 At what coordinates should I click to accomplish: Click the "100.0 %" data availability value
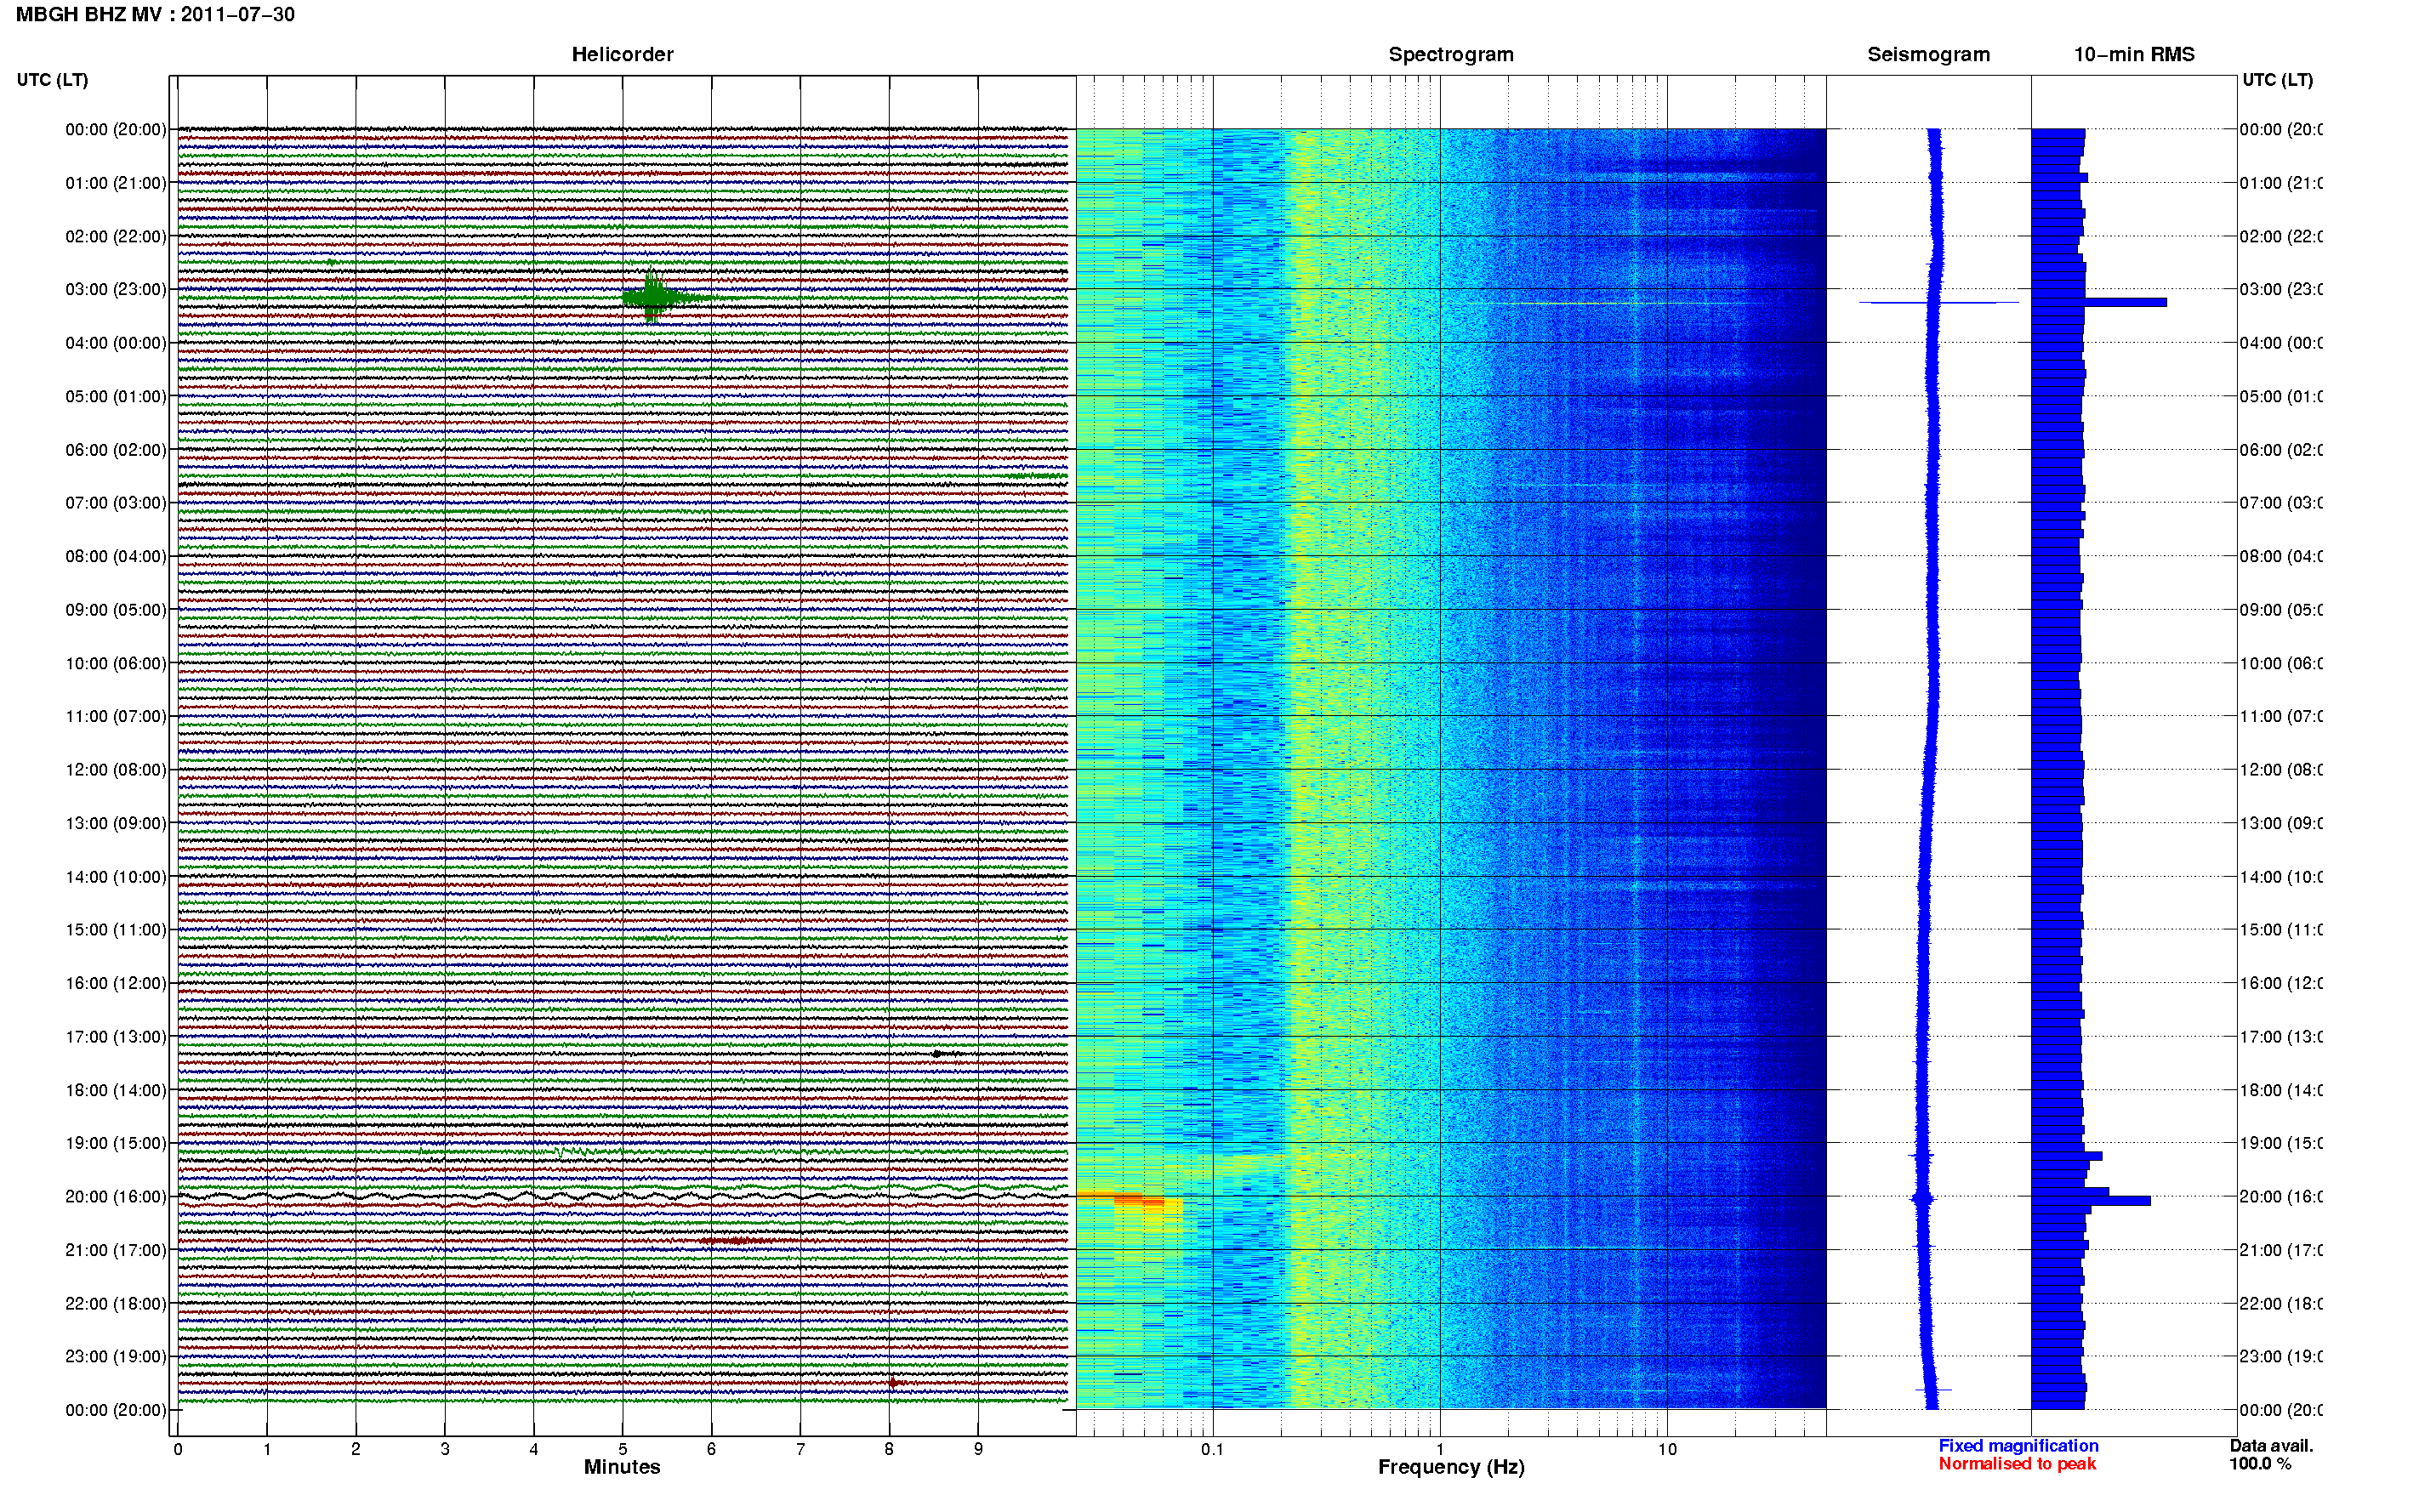click(x=2260, y=1464)
